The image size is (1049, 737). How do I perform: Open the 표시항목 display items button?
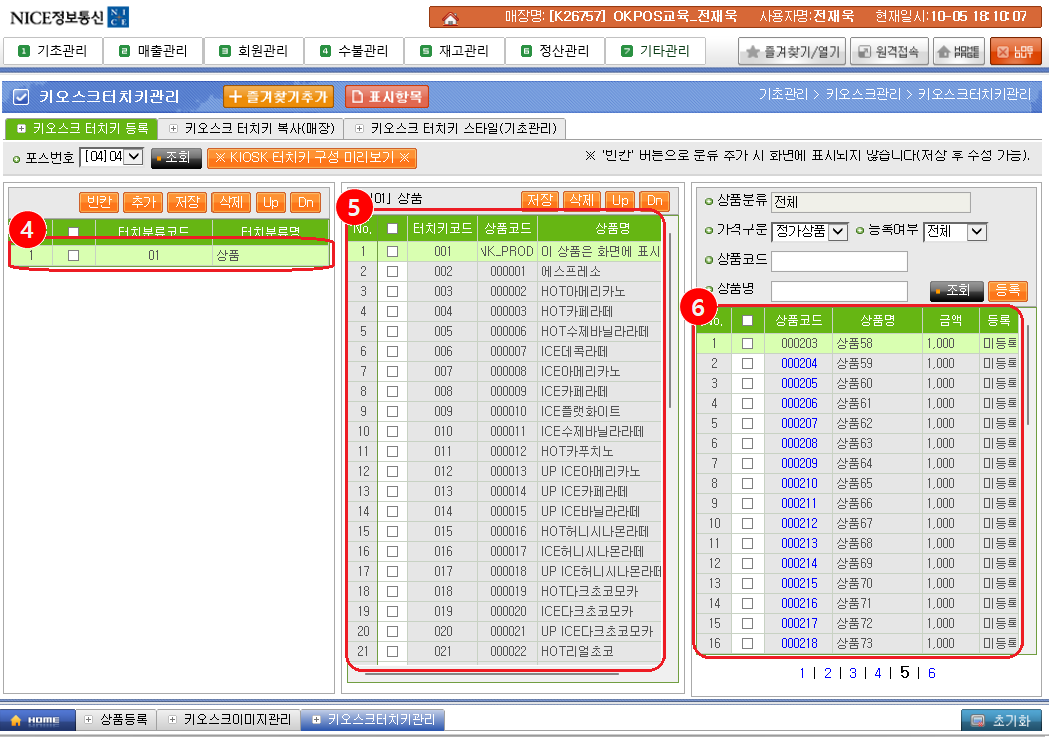387,97
